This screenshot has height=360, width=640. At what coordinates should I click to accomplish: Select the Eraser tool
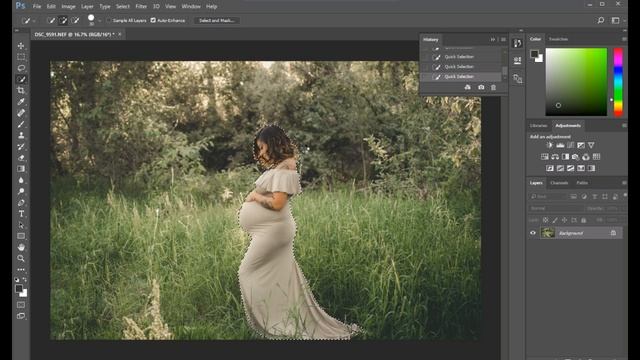21,158
